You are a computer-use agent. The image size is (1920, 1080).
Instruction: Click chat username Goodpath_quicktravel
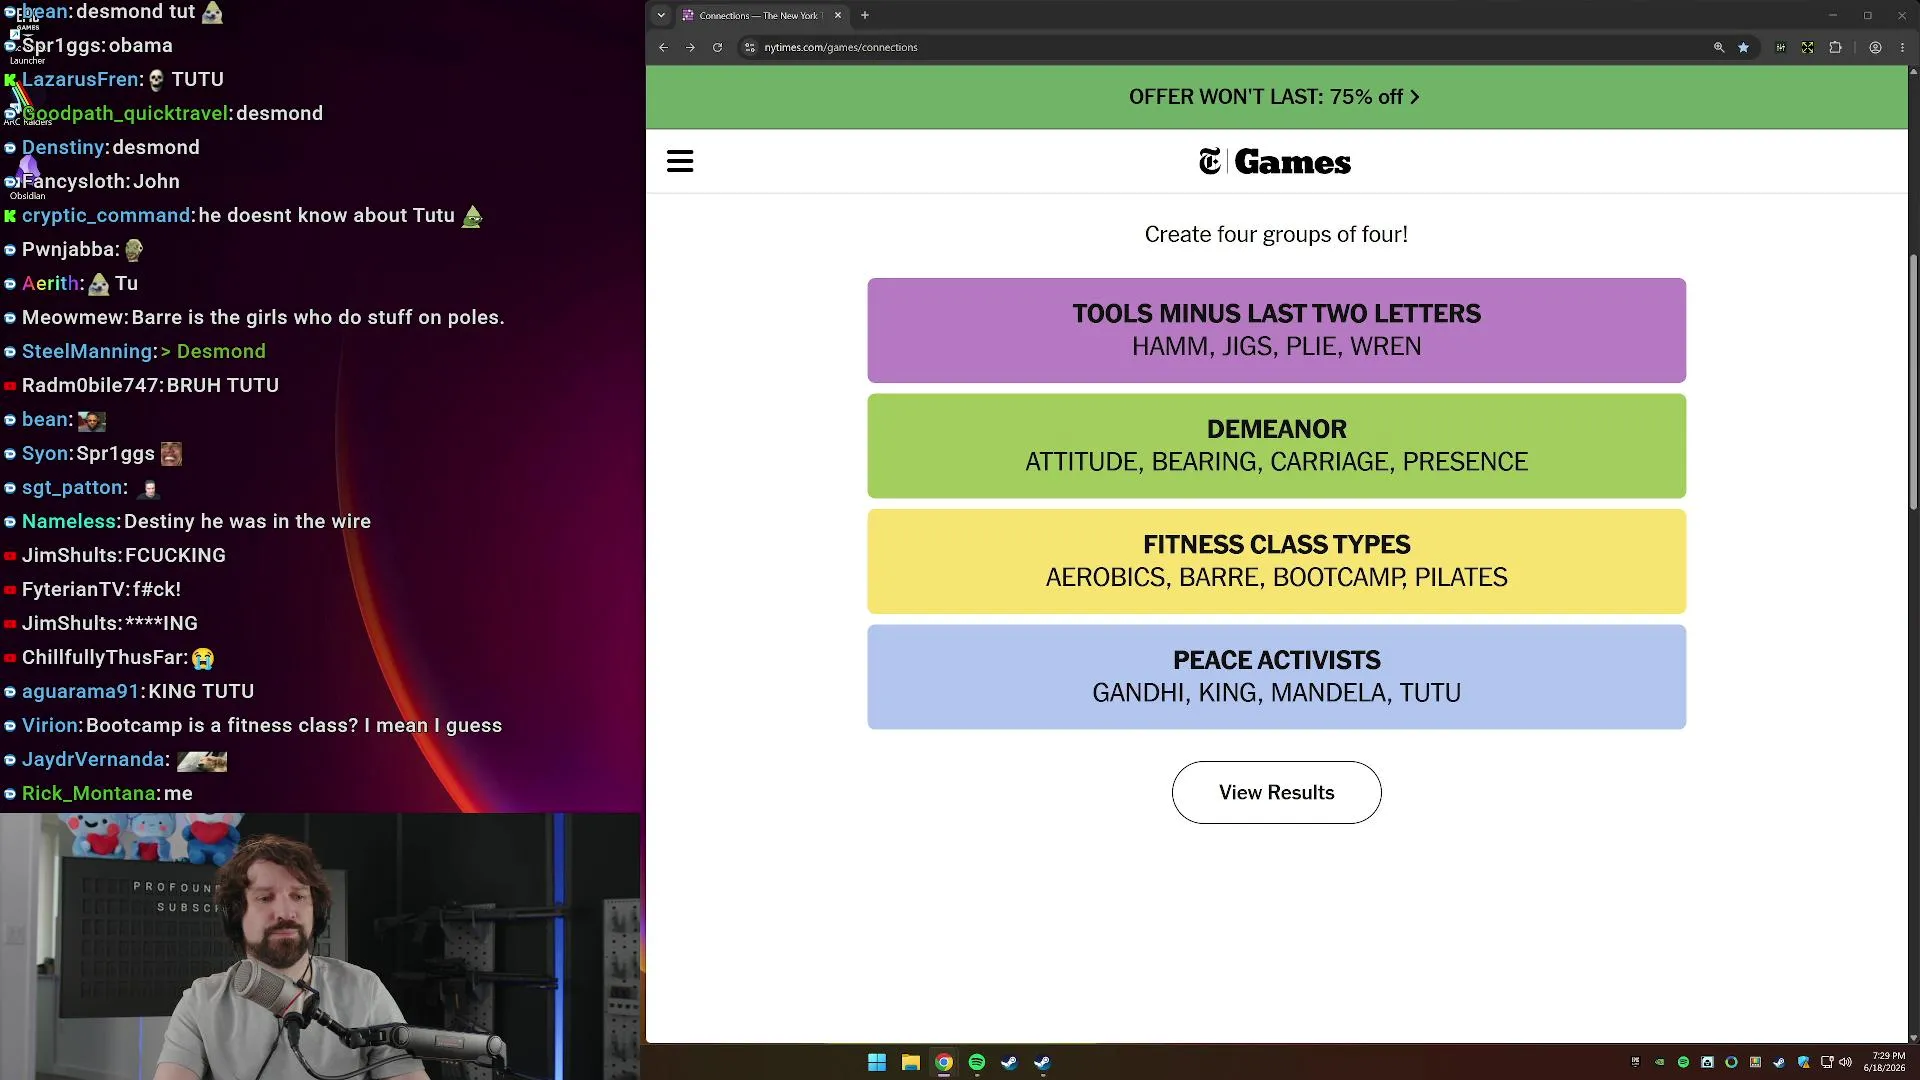point(125,113)
